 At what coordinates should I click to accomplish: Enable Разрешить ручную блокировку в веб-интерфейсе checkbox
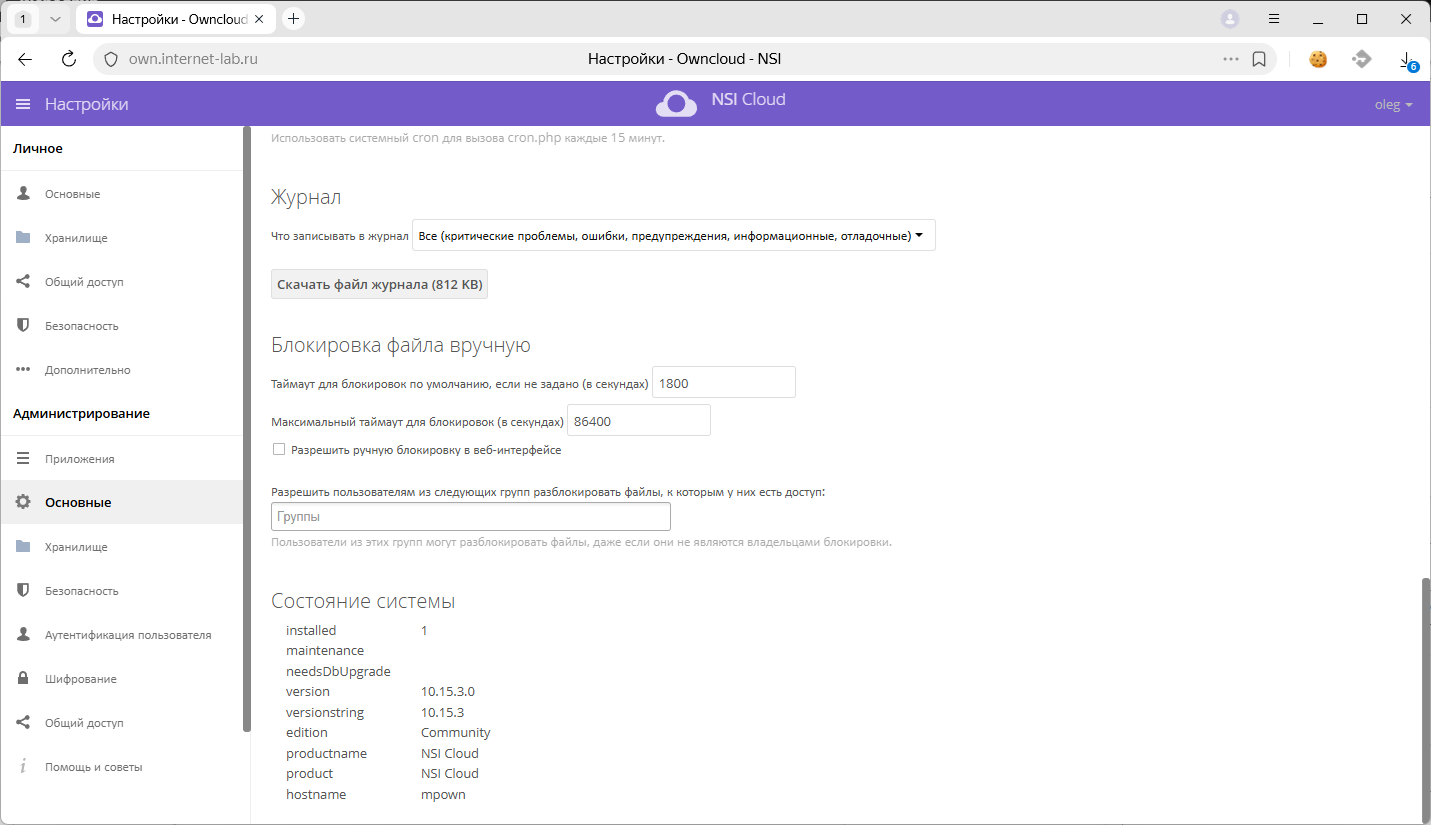pyautogui.click(x=279, y=450)
